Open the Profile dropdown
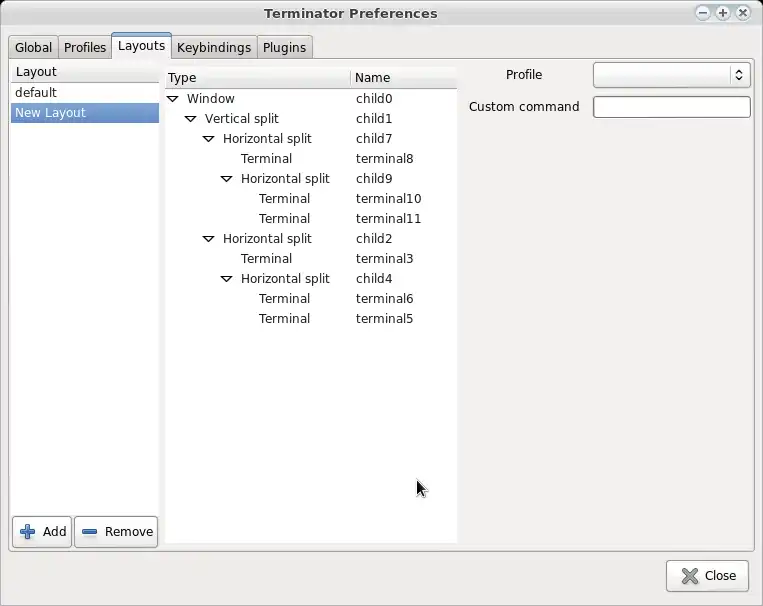 click(672, 75)
